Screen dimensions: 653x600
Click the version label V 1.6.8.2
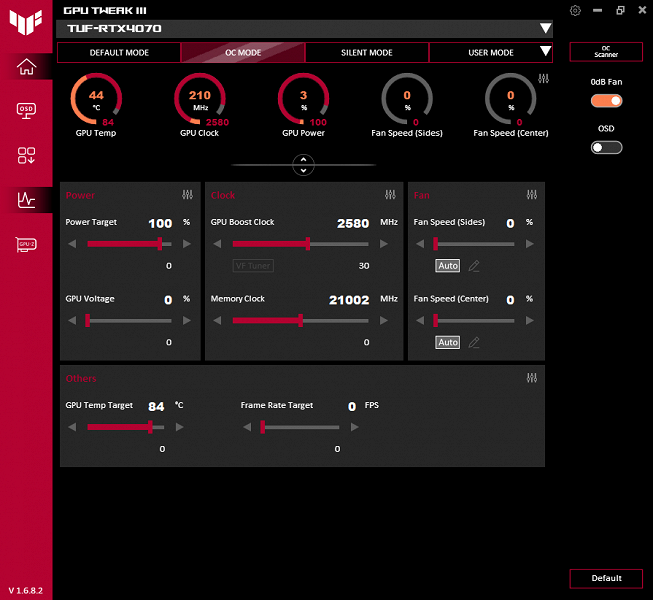pos(26,590)
